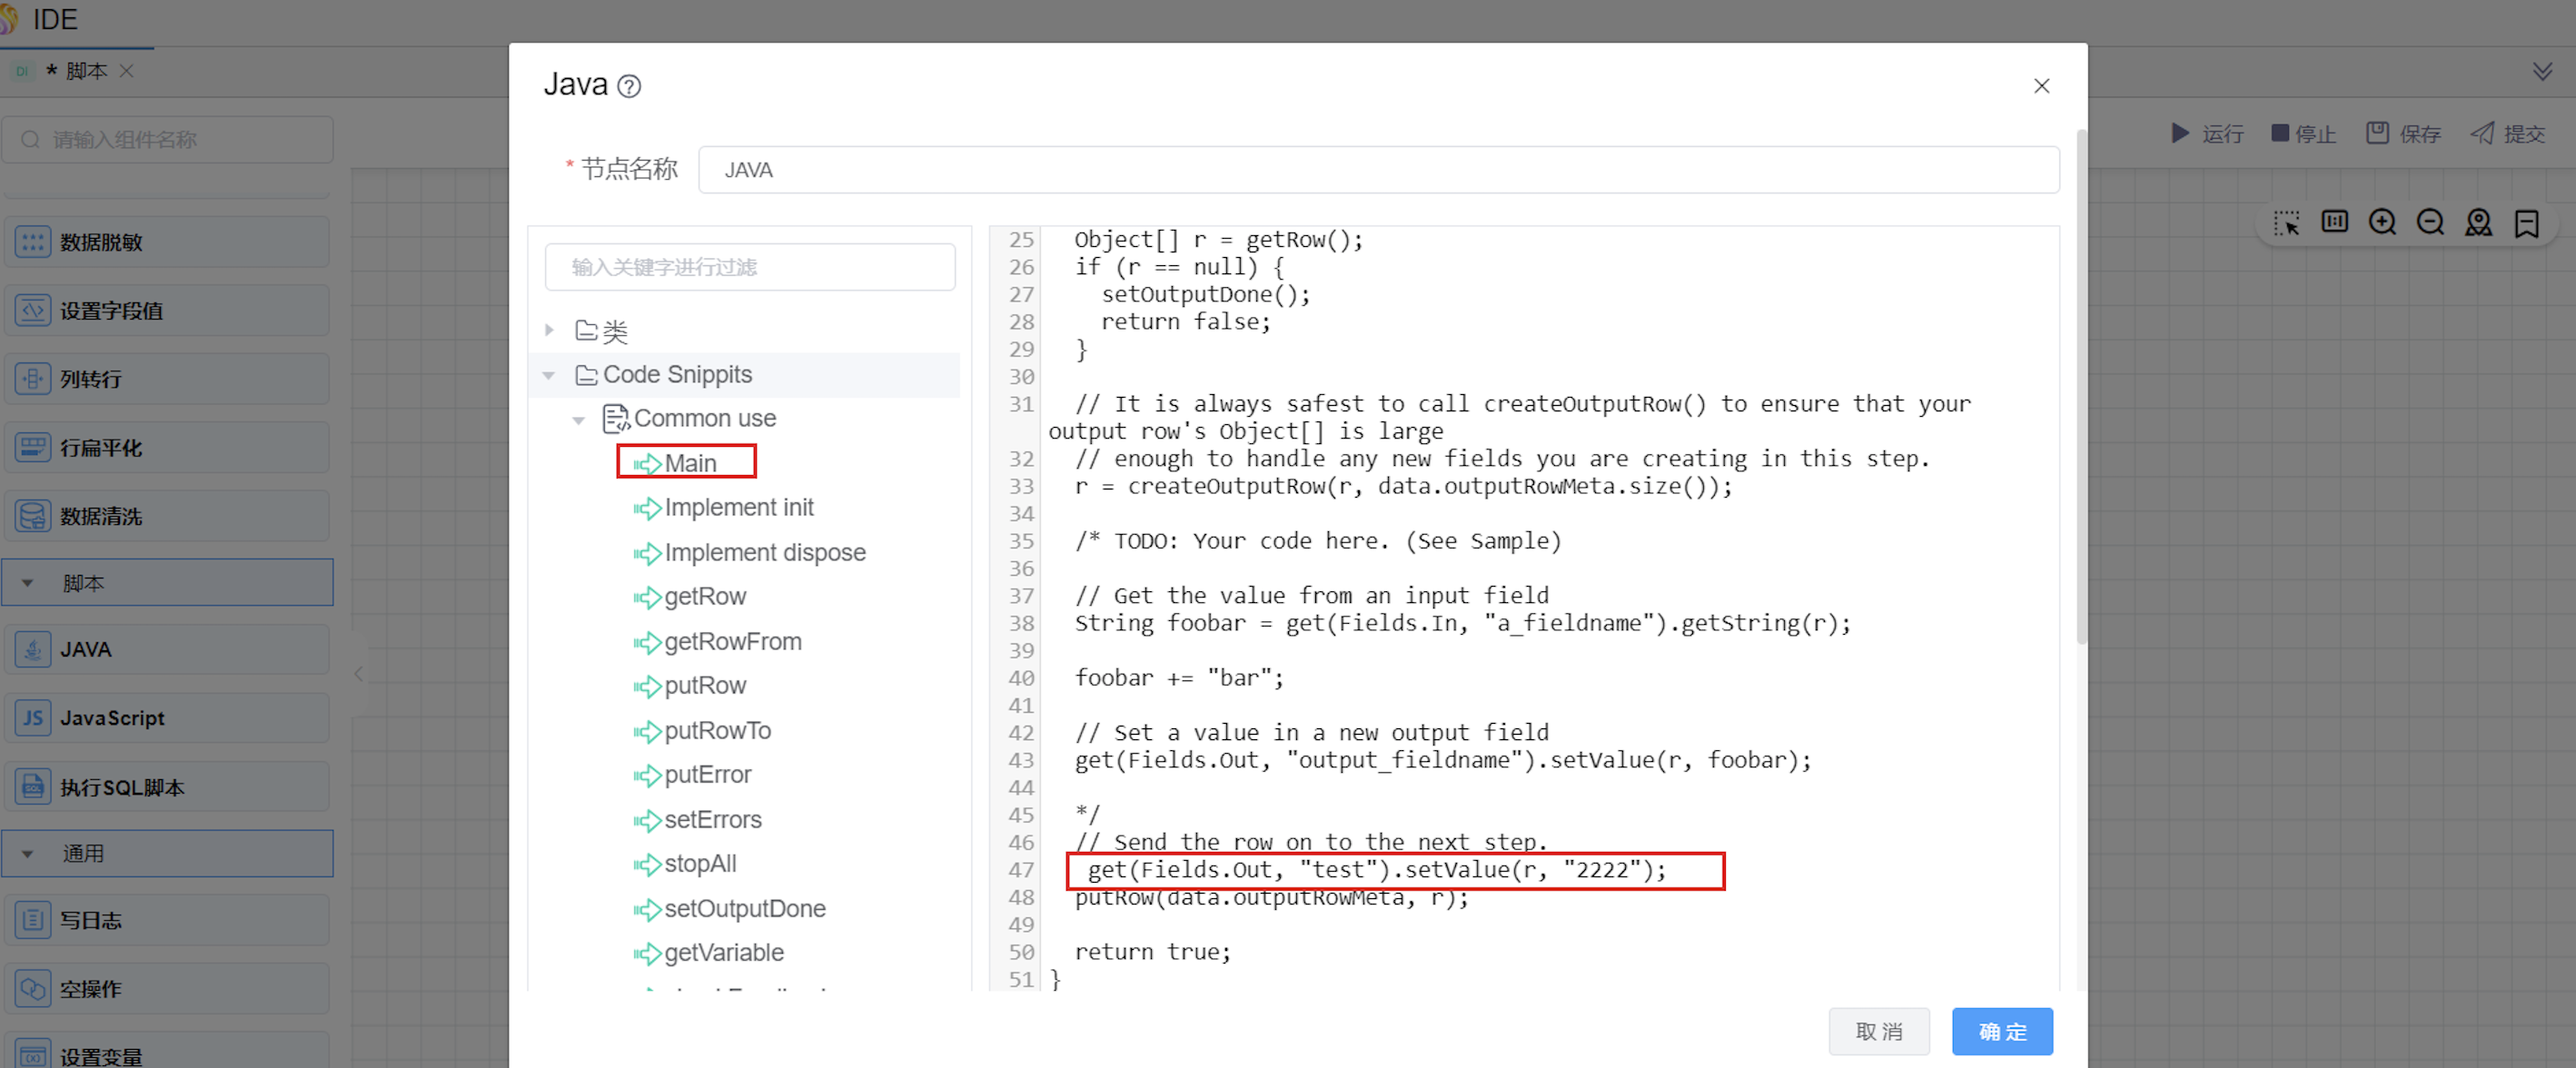
Task: Click the zoom-in magnifier icon on canvas toolbar
Action: click(x=2382, y=222)
